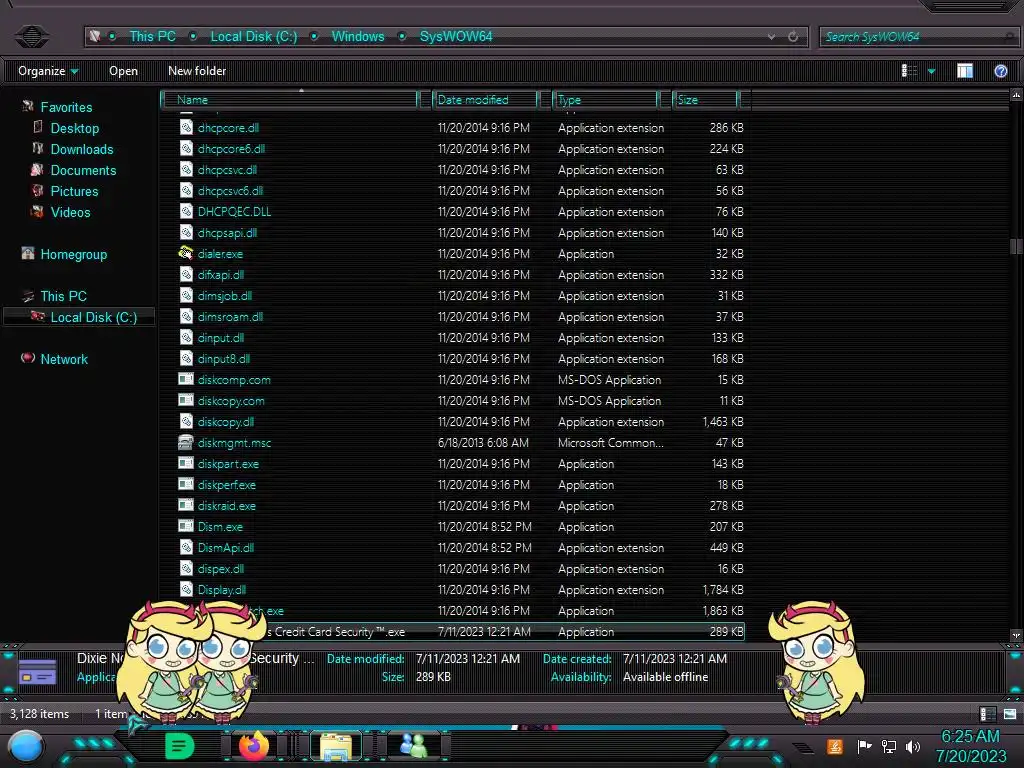Click the scroll down arrow of list
Image resolution: width=1024 pixels, height=768 pixels.
click(x=1016, y=635)
